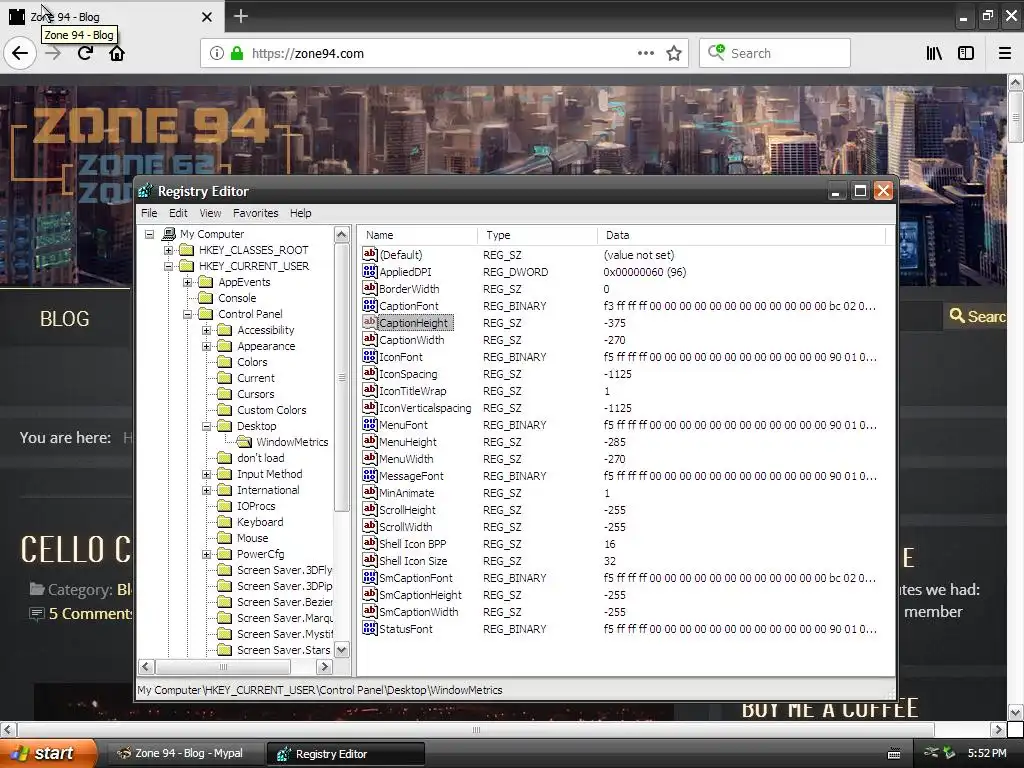The height and width of the screenshot is (768, 1024).
Task: Sort values by the Type column header
Action: [537, 235]
